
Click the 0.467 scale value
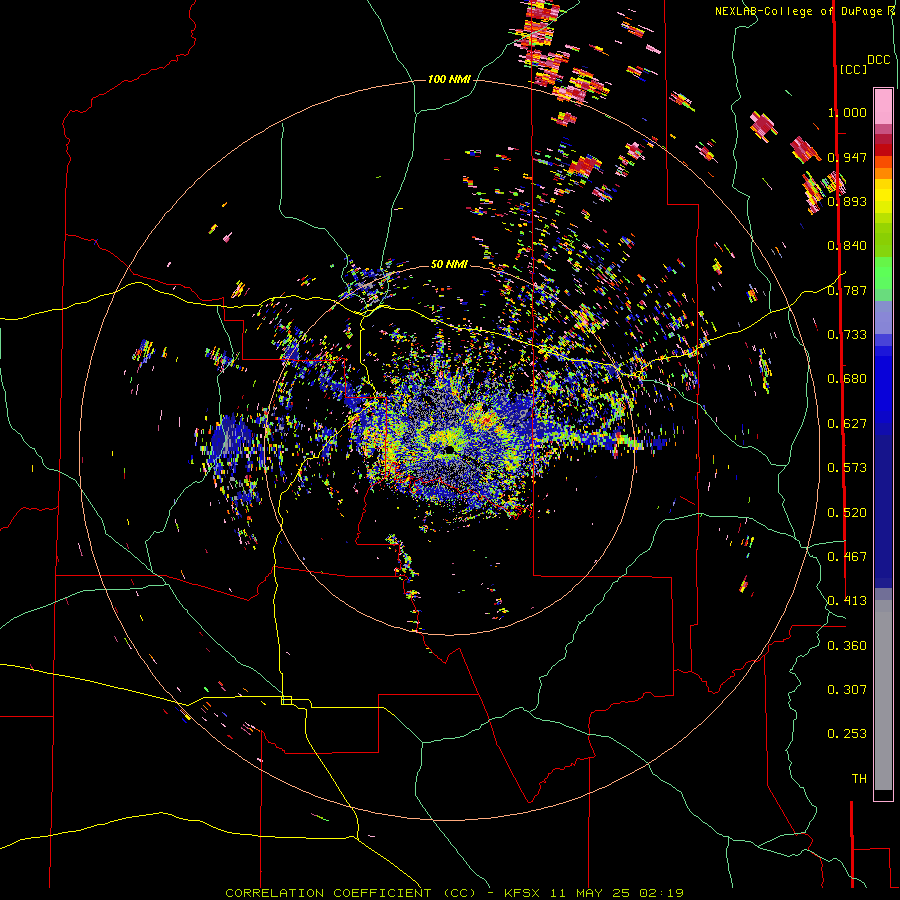(x=847, y=557)
